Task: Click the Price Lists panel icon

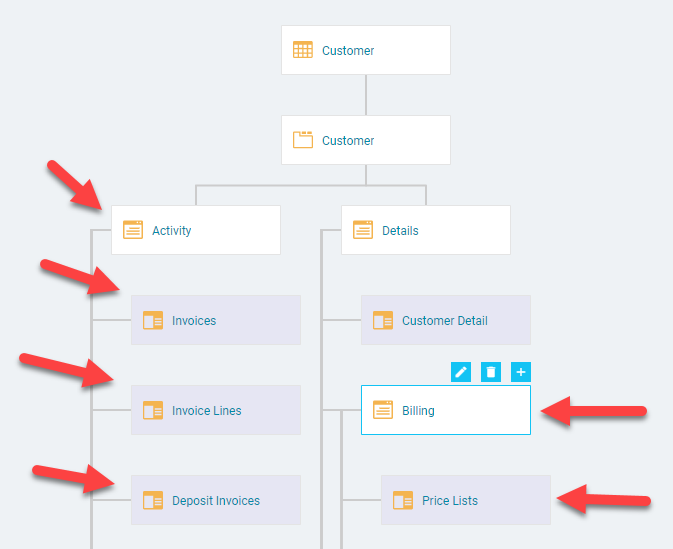Action: click(403, 500)
